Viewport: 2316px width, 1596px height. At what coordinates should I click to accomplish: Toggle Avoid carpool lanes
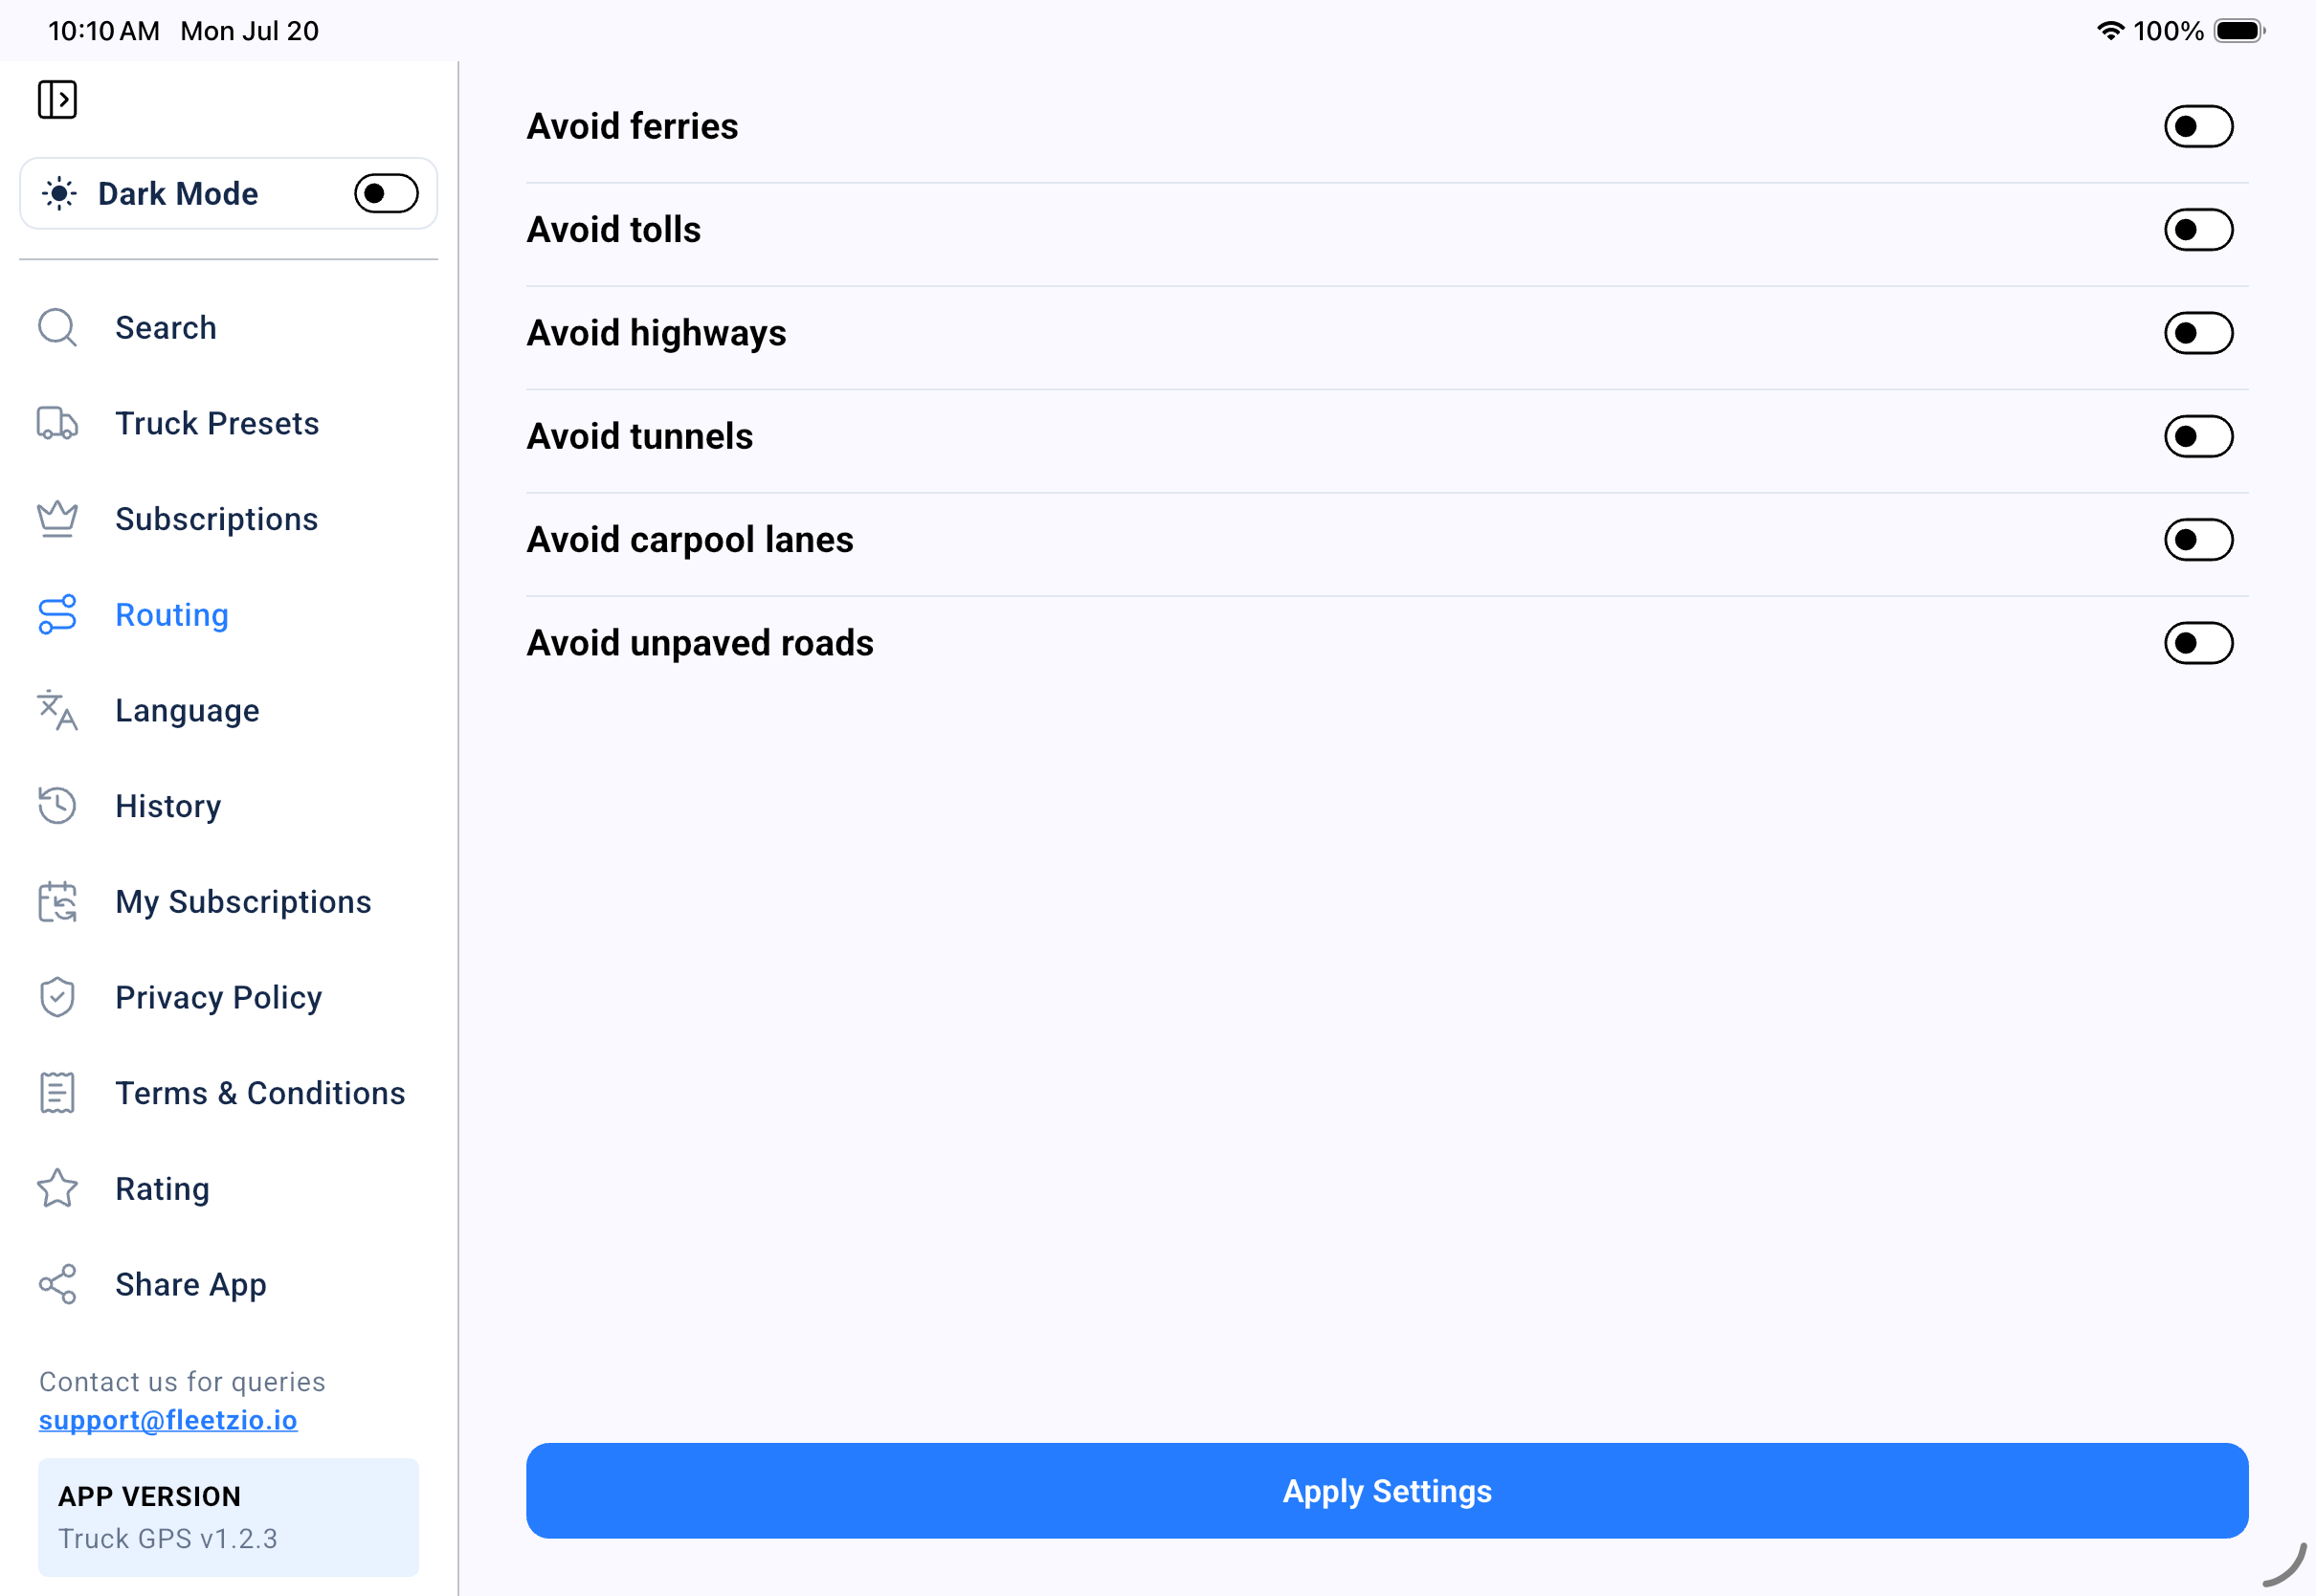[2198, 539]
